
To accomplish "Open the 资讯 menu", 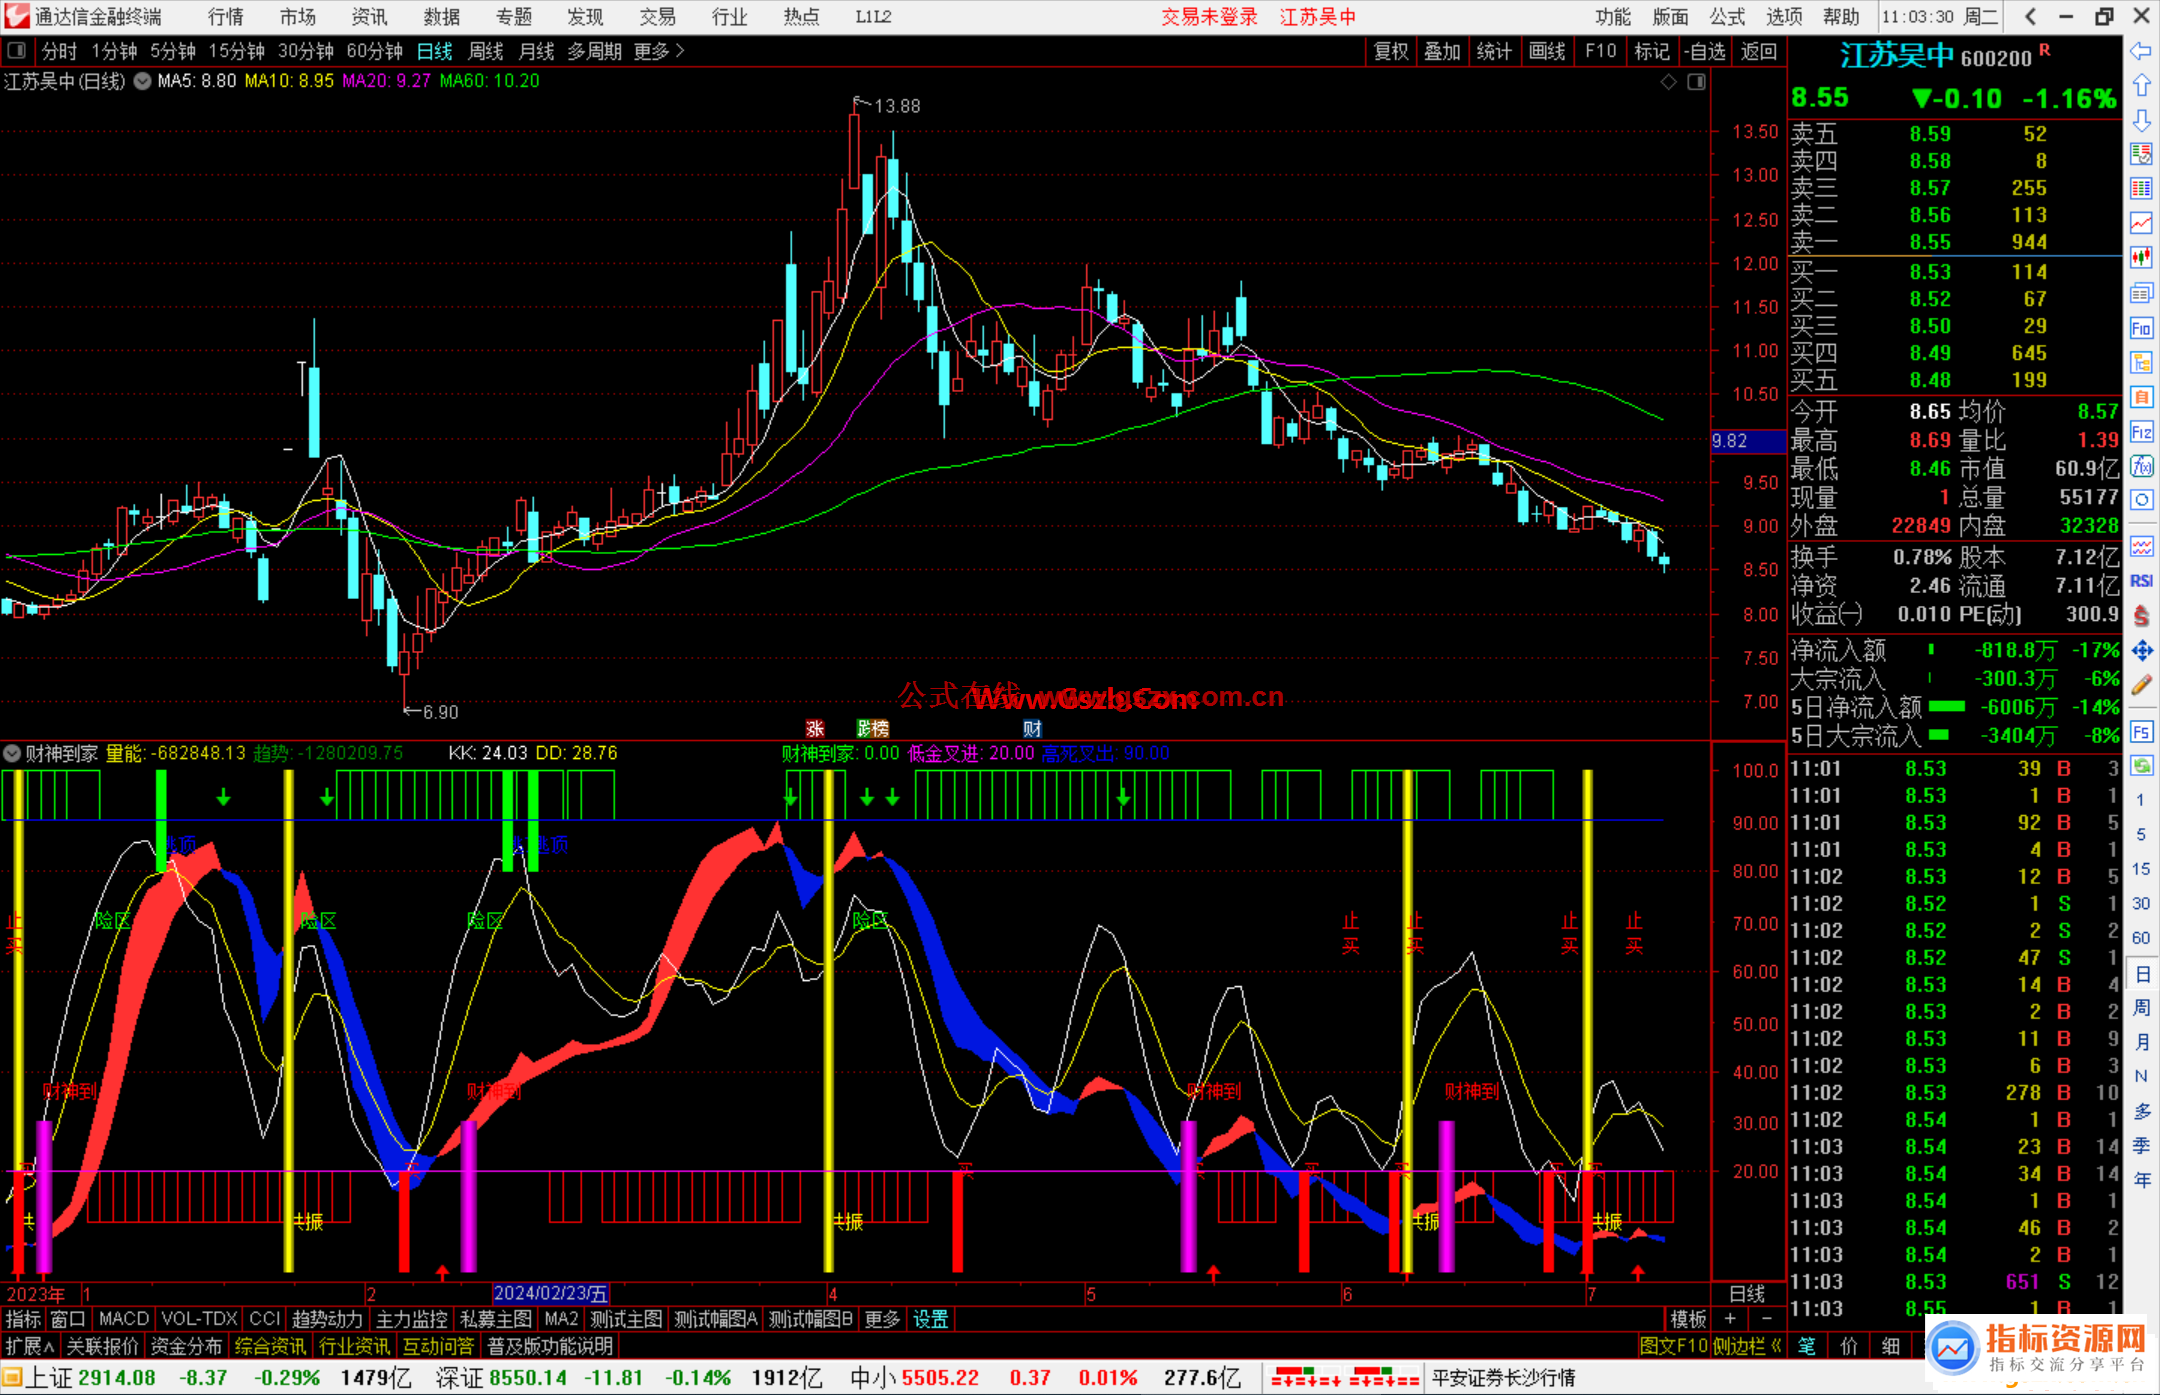I will coord(369,16).
